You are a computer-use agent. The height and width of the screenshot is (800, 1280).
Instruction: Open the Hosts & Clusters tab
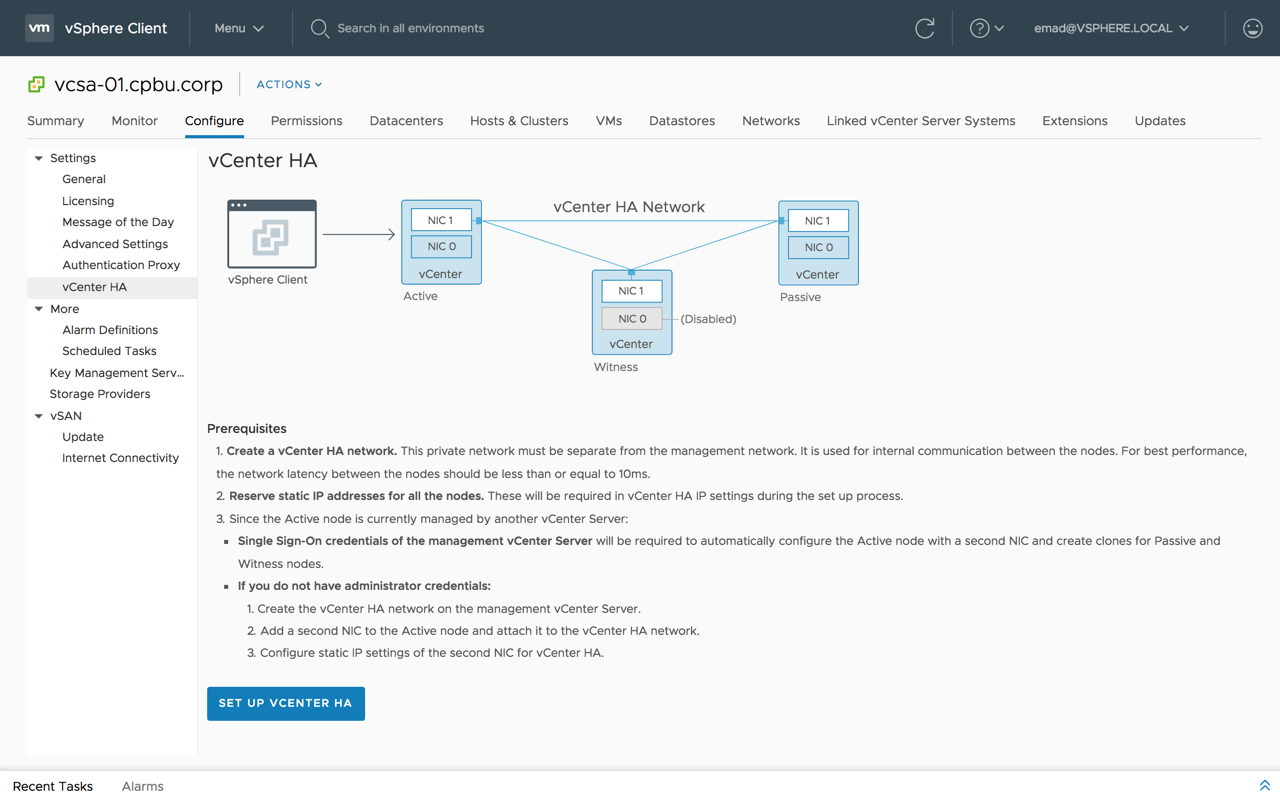pyautogui.click(x=519, y=121)
